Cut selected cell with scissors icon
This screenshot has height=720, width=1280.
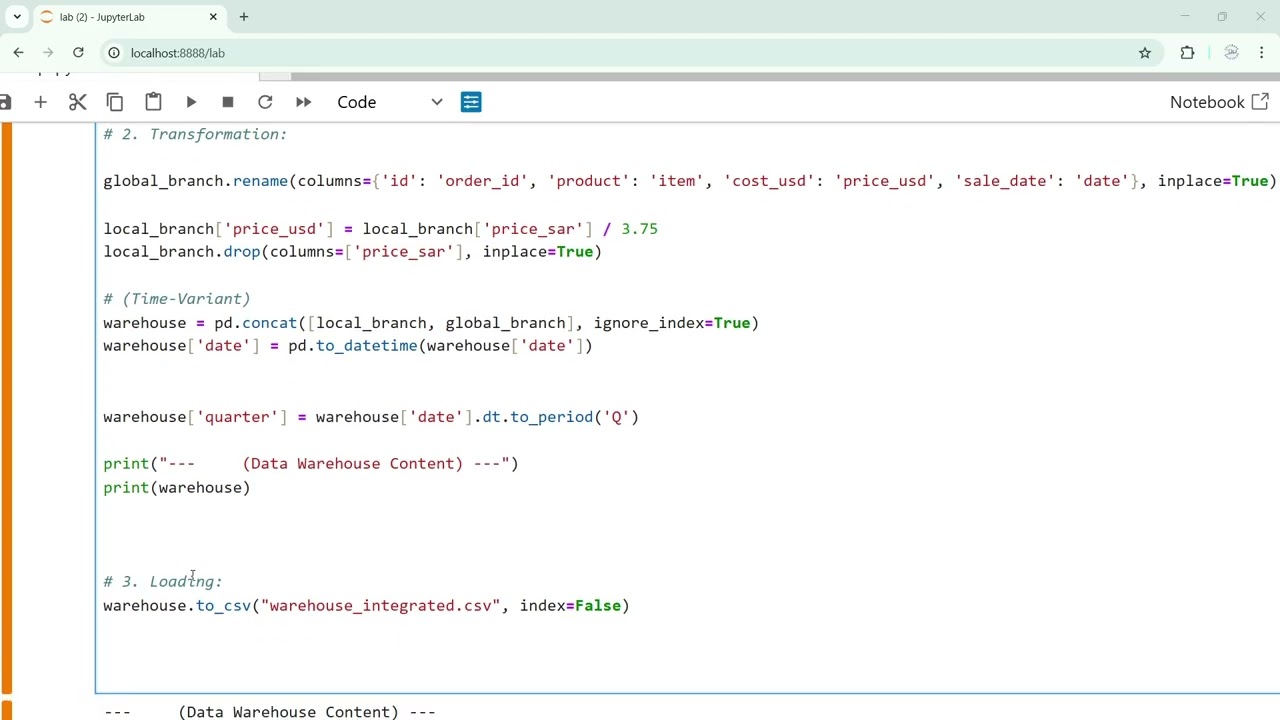click(x=77, y=102)
